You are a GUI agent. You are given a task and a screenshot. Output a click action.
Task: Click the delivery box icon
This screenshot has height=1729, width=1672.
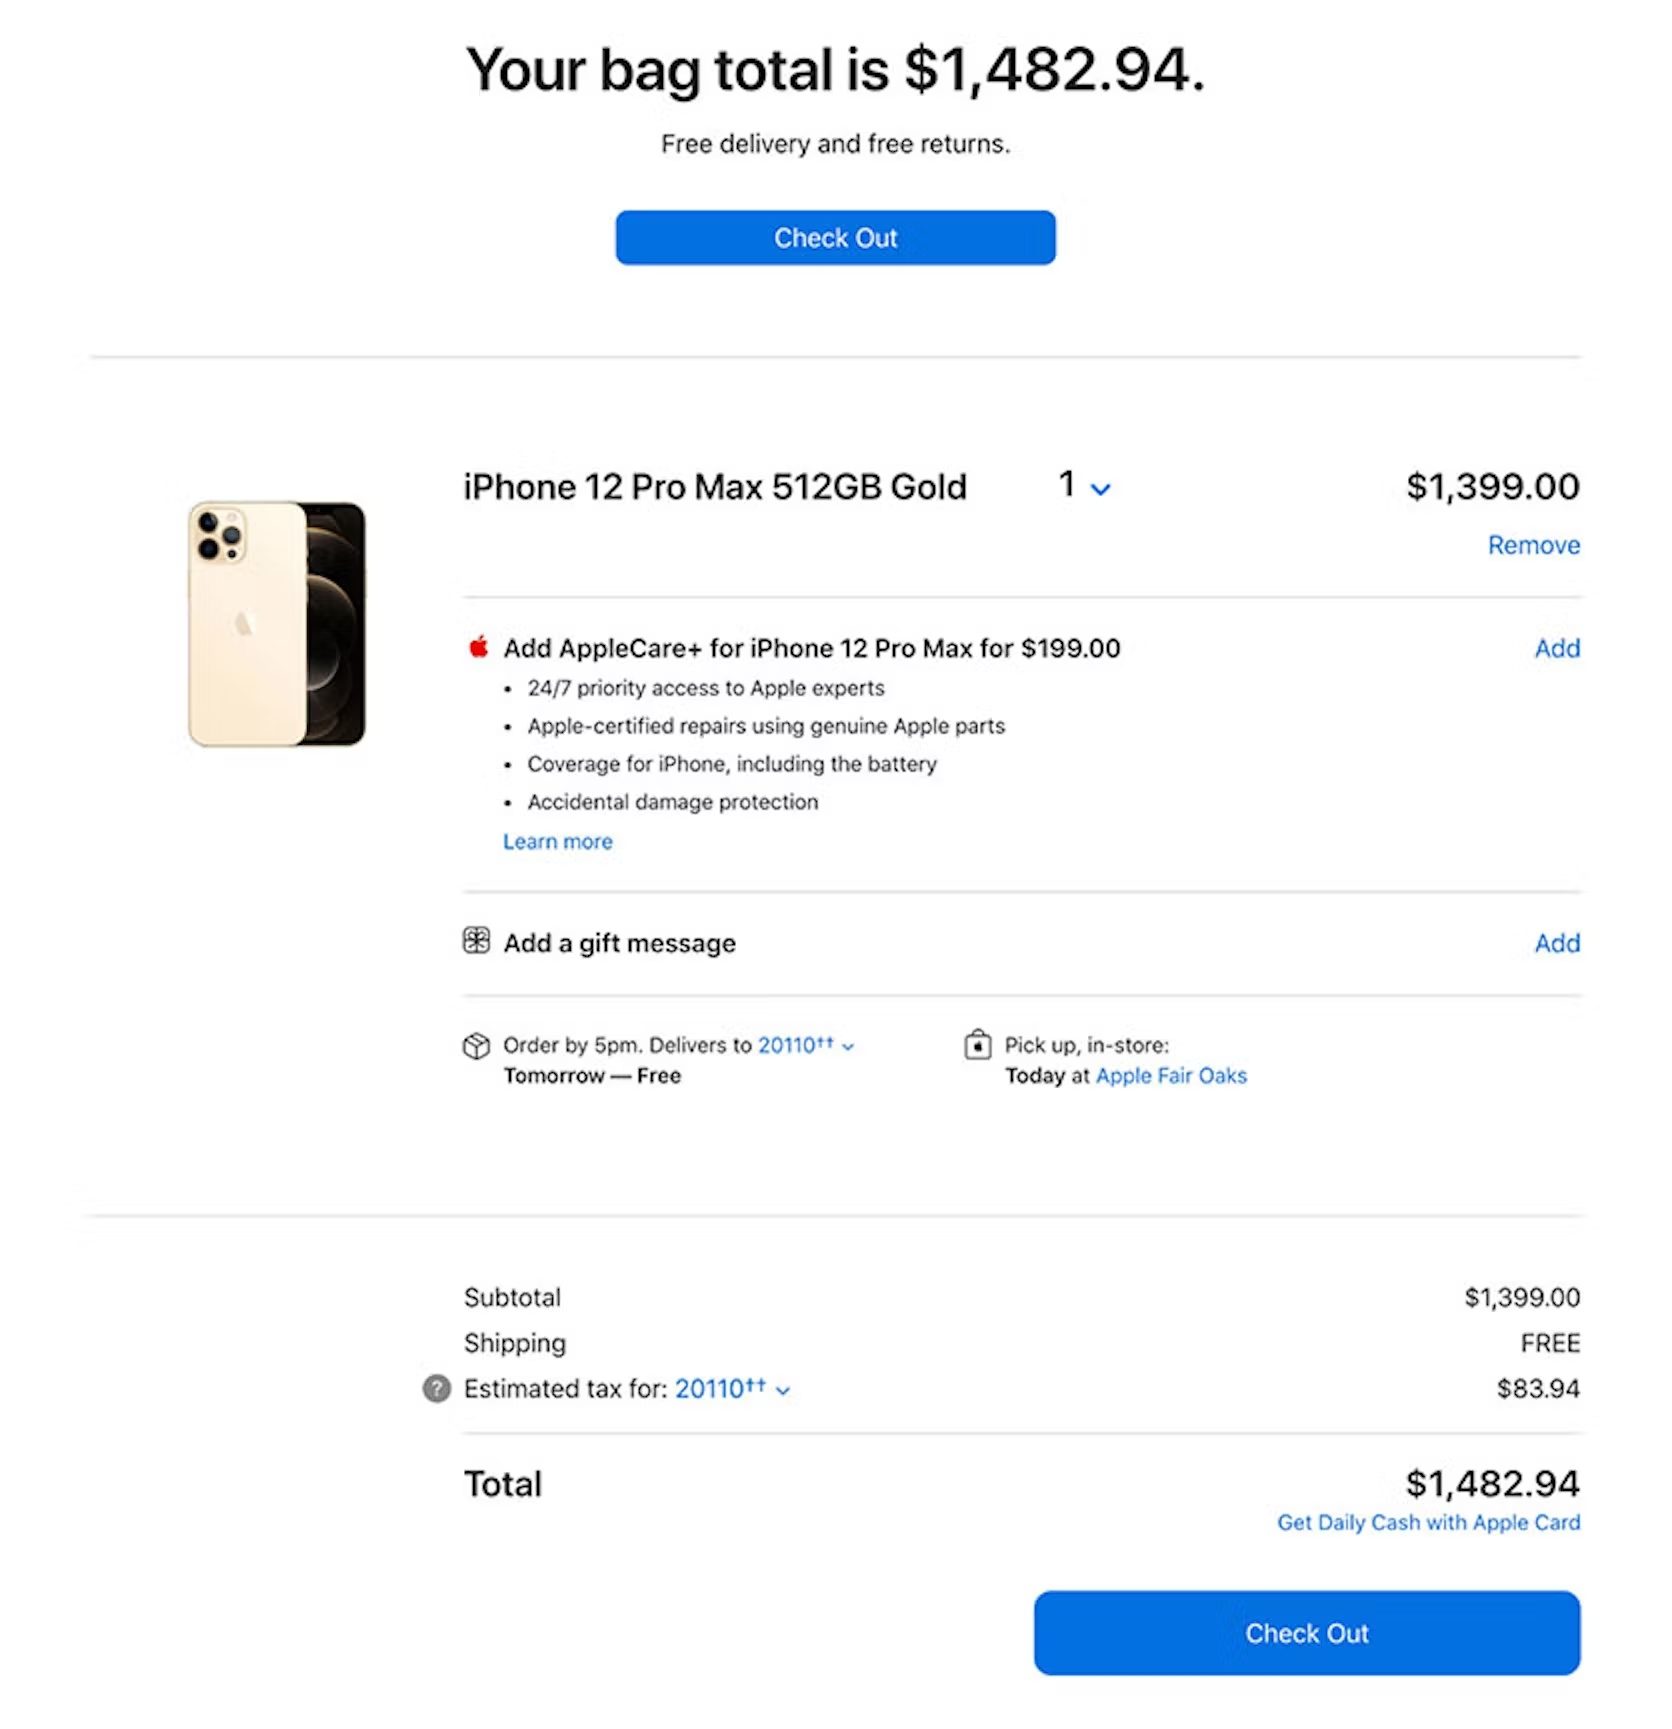click(476, 1046)
